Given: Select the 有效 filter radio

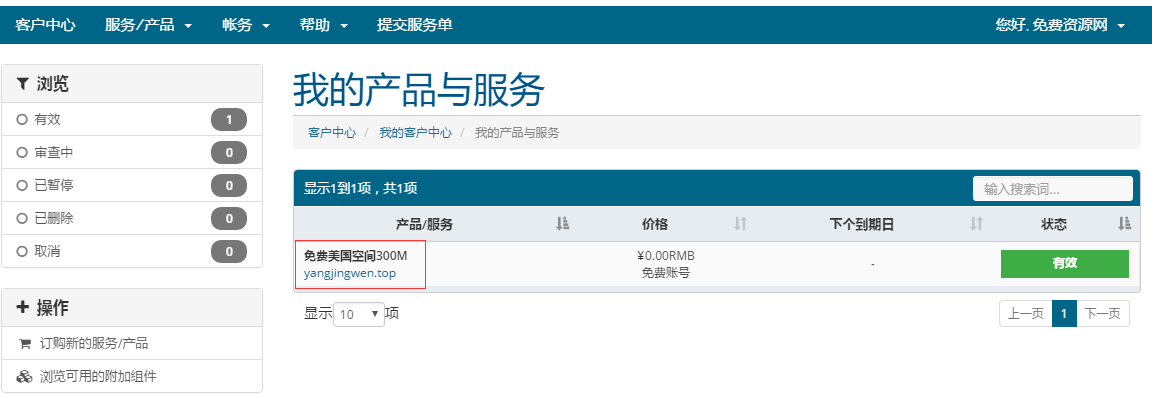Looking at the screenshot, I should [22, 119].
